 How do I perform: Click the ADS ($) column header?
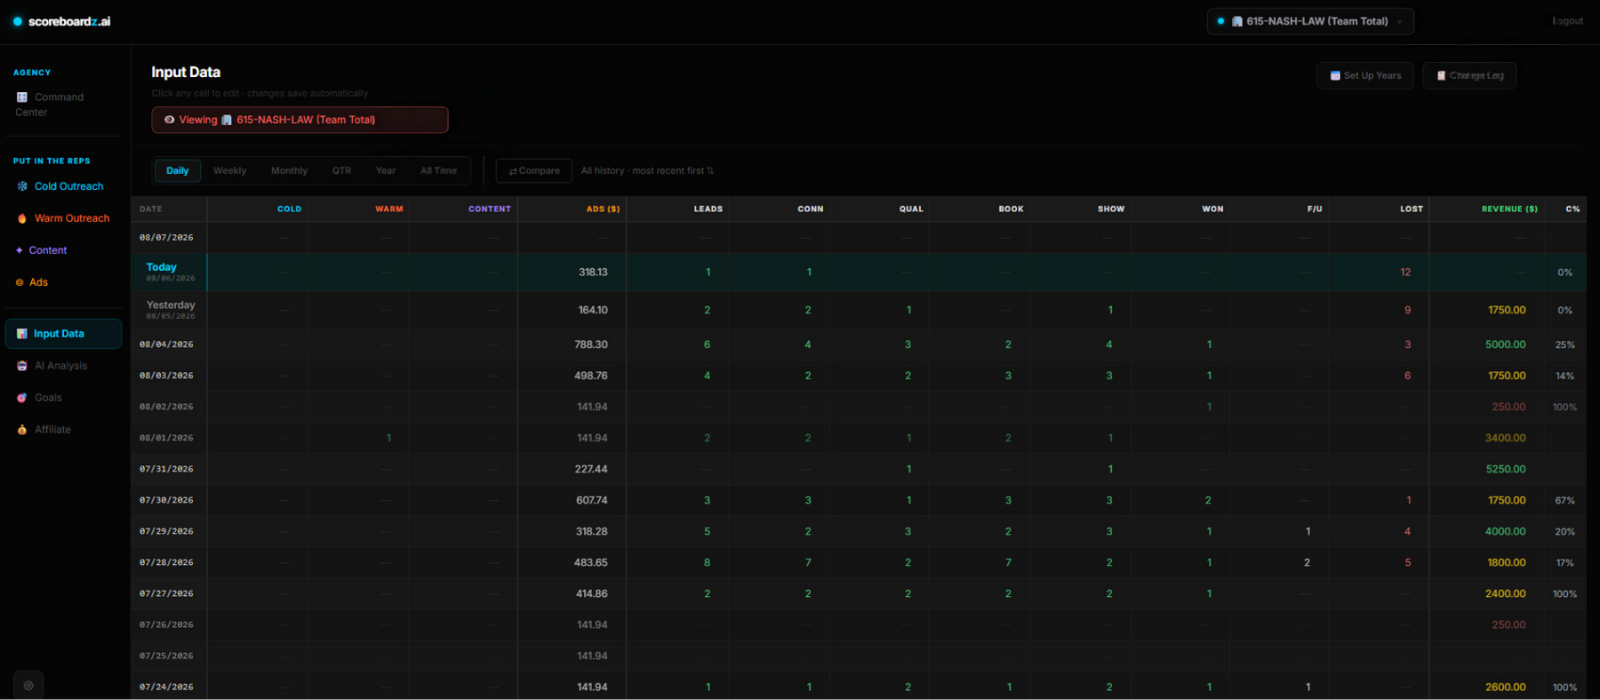point(603,209)
